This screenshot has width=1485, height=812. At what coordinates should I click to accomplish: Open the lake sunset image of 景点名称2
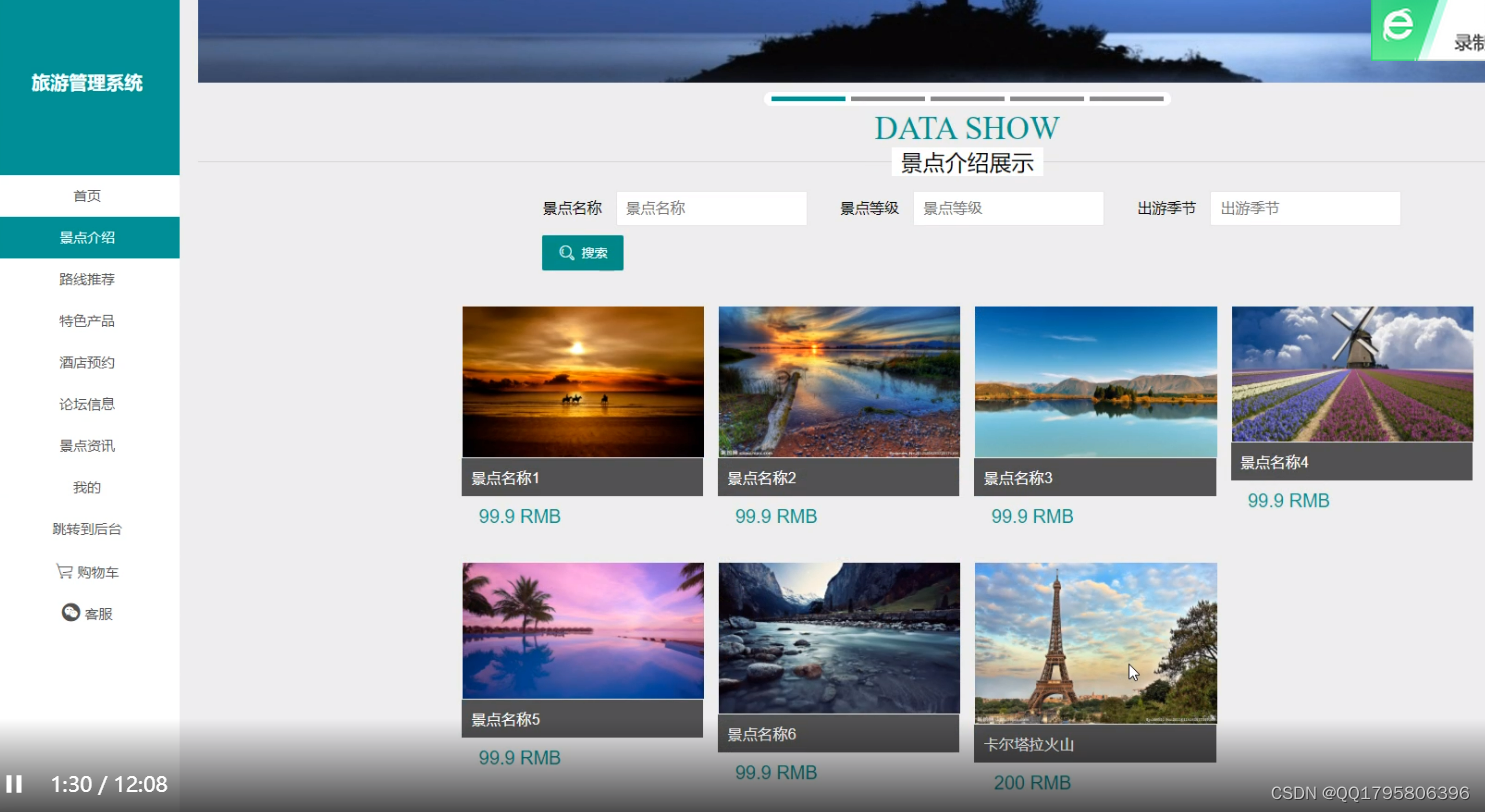tap(839, 382)
